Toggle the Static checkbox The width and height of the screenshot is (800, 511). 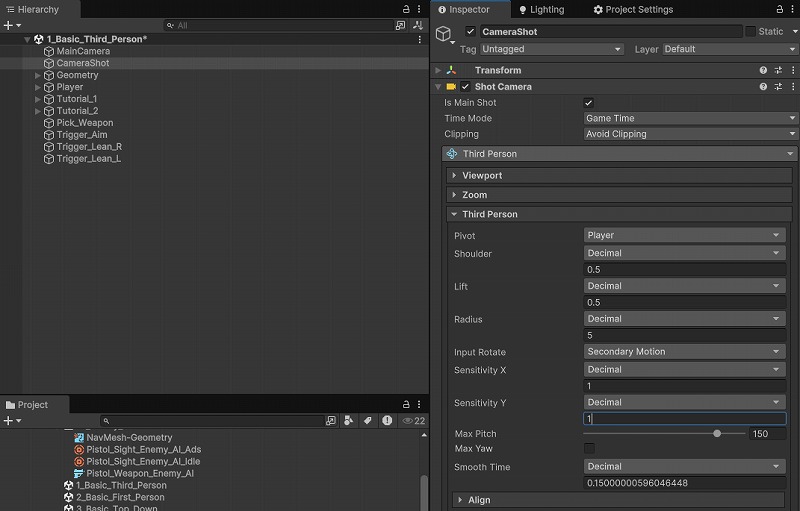click(751, 32)
